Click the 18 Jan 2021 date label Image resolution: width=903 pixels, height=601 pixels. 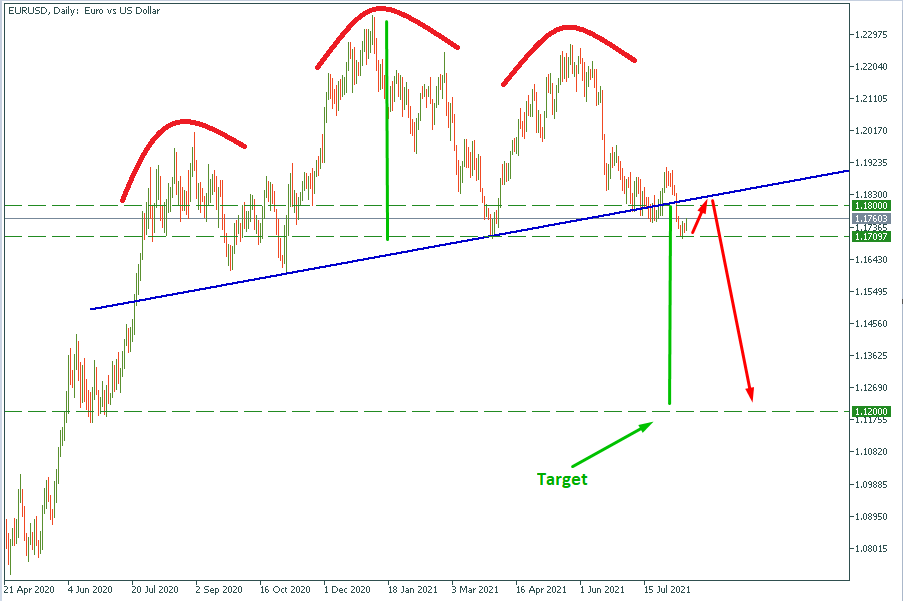click(411, 590)
